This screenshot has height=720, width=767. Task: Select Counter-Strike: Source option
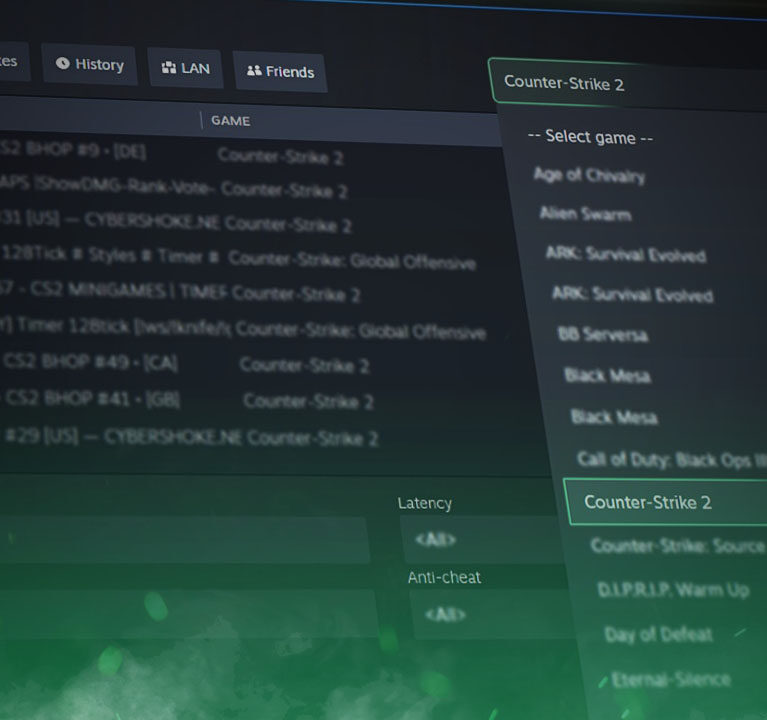pyautogui.click(x=677, y=545)
